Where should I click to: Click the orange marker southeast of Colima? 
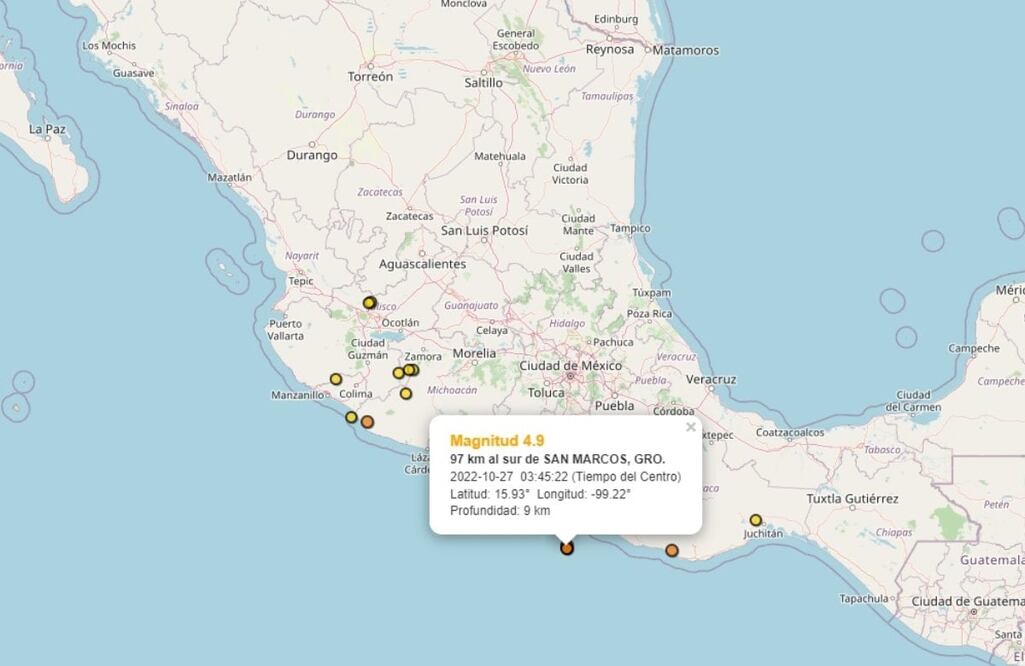pos(367,422)
